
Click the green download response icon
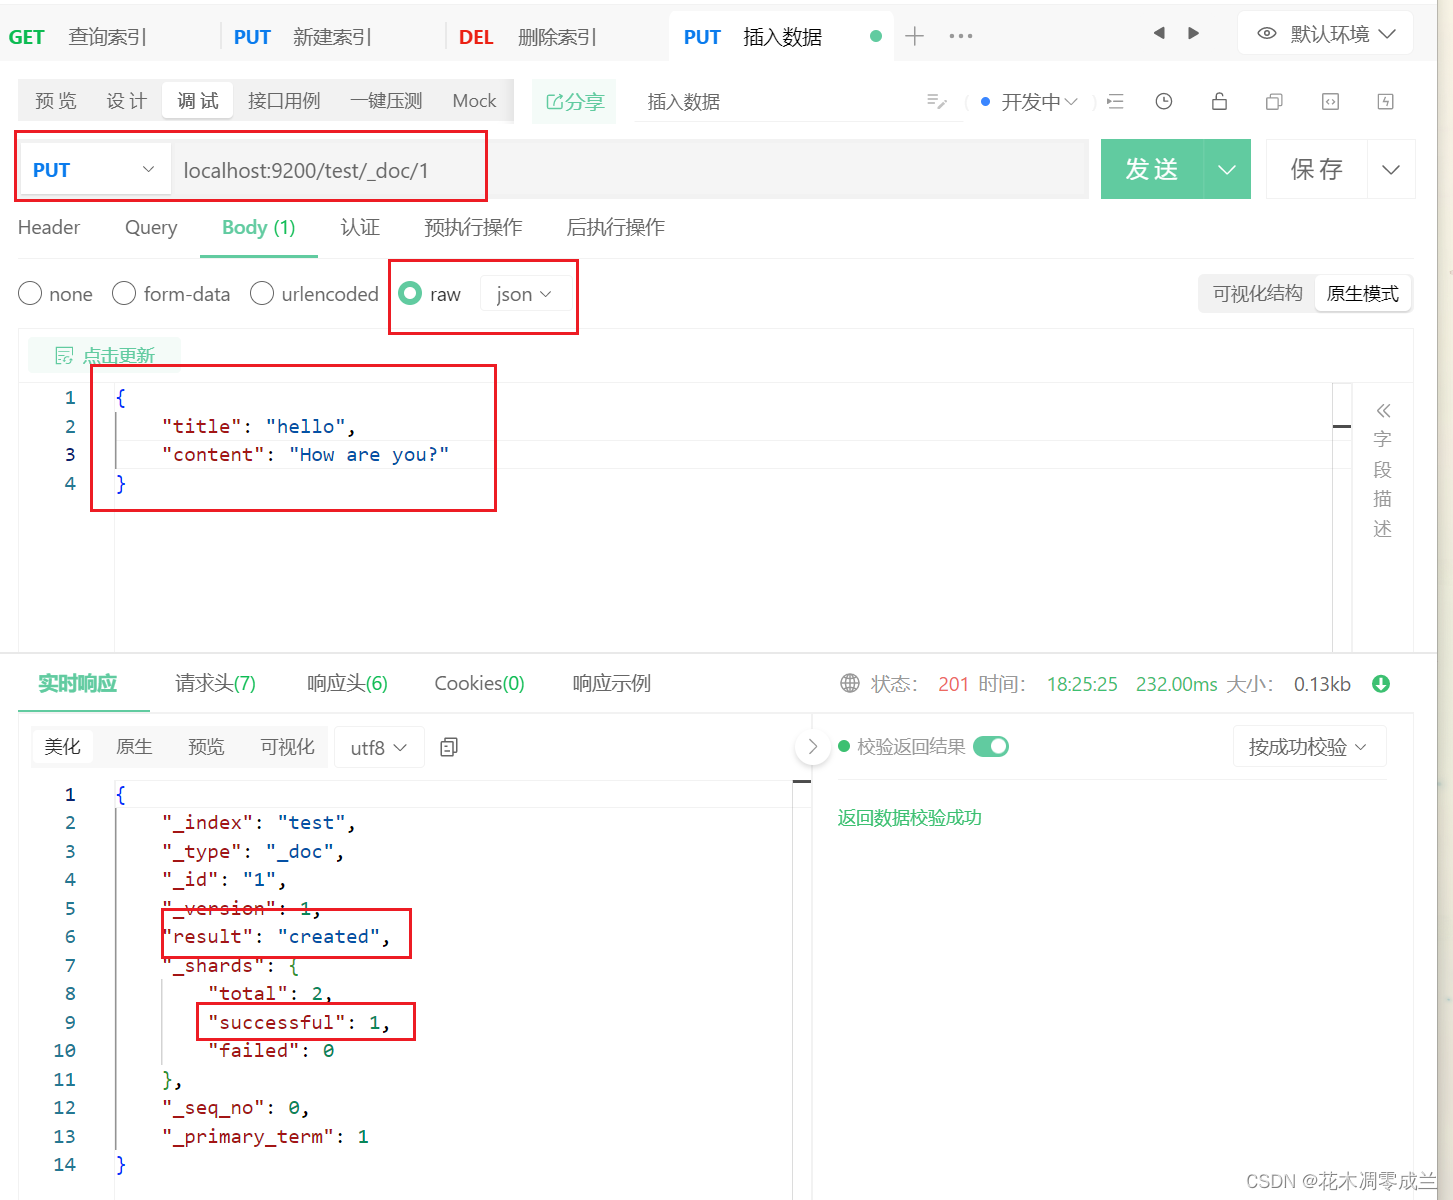tap(1381, 684)
